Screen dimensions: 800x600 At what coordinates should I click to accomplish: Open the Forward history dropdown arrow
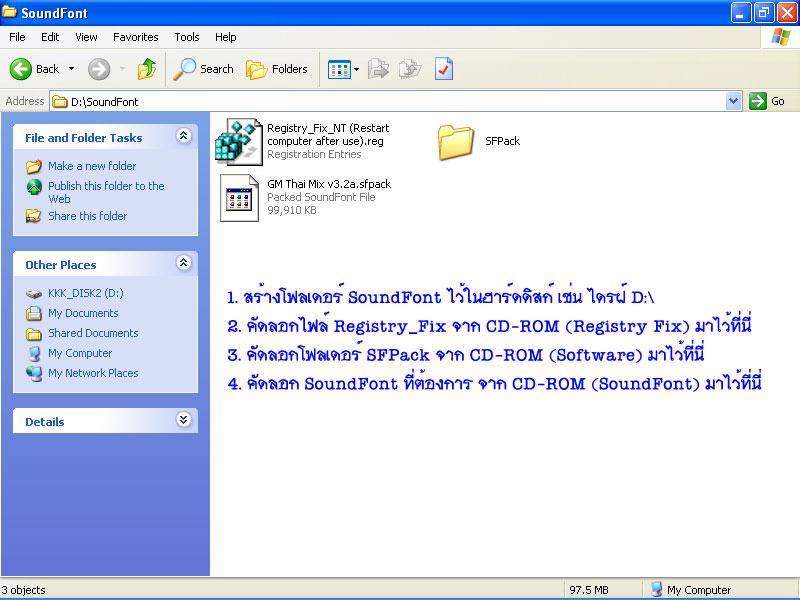(x=122, y=69)
